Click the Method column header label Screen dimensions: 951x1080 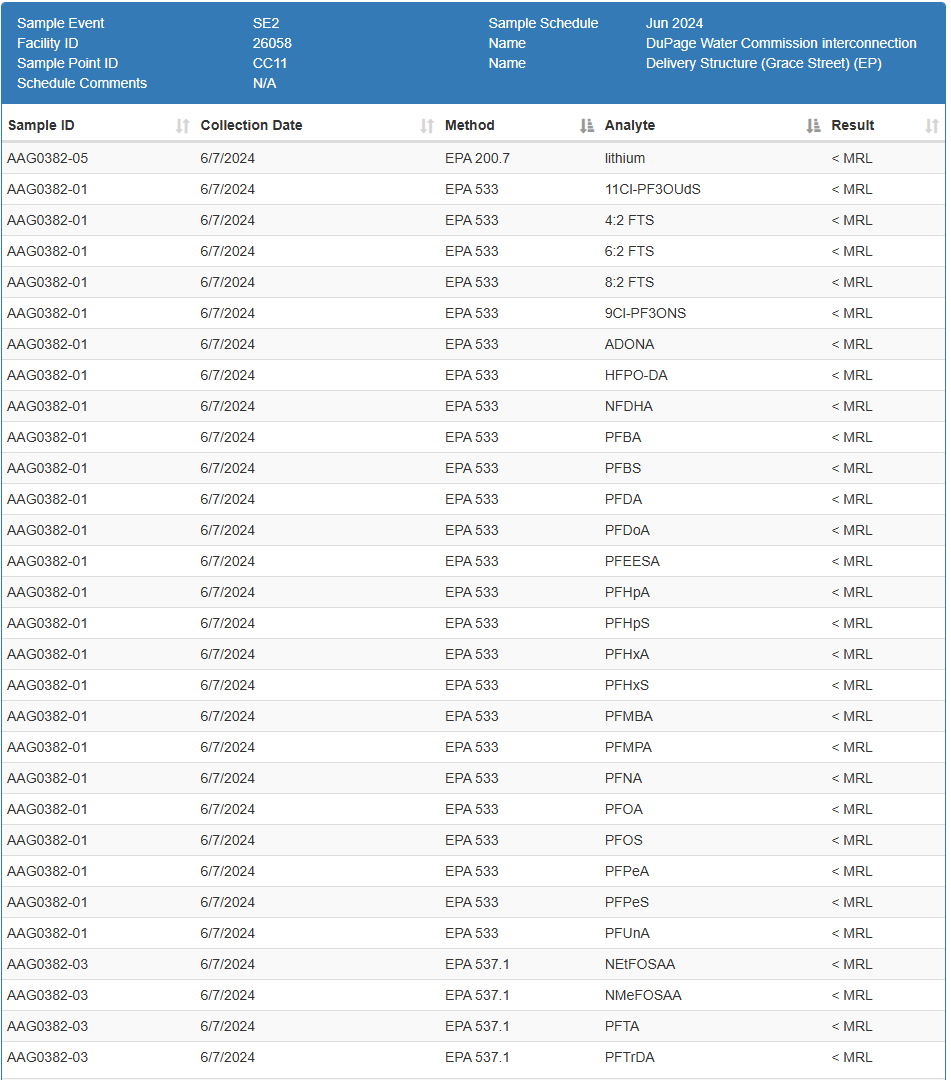coord(469,126)
